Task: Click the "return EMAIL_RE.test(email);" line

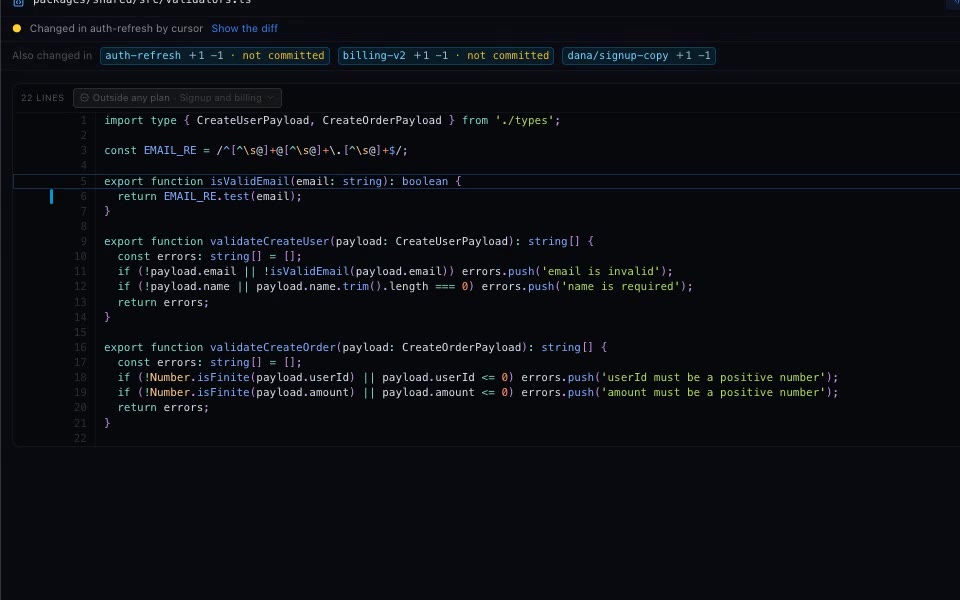Action: click(209, 197)
